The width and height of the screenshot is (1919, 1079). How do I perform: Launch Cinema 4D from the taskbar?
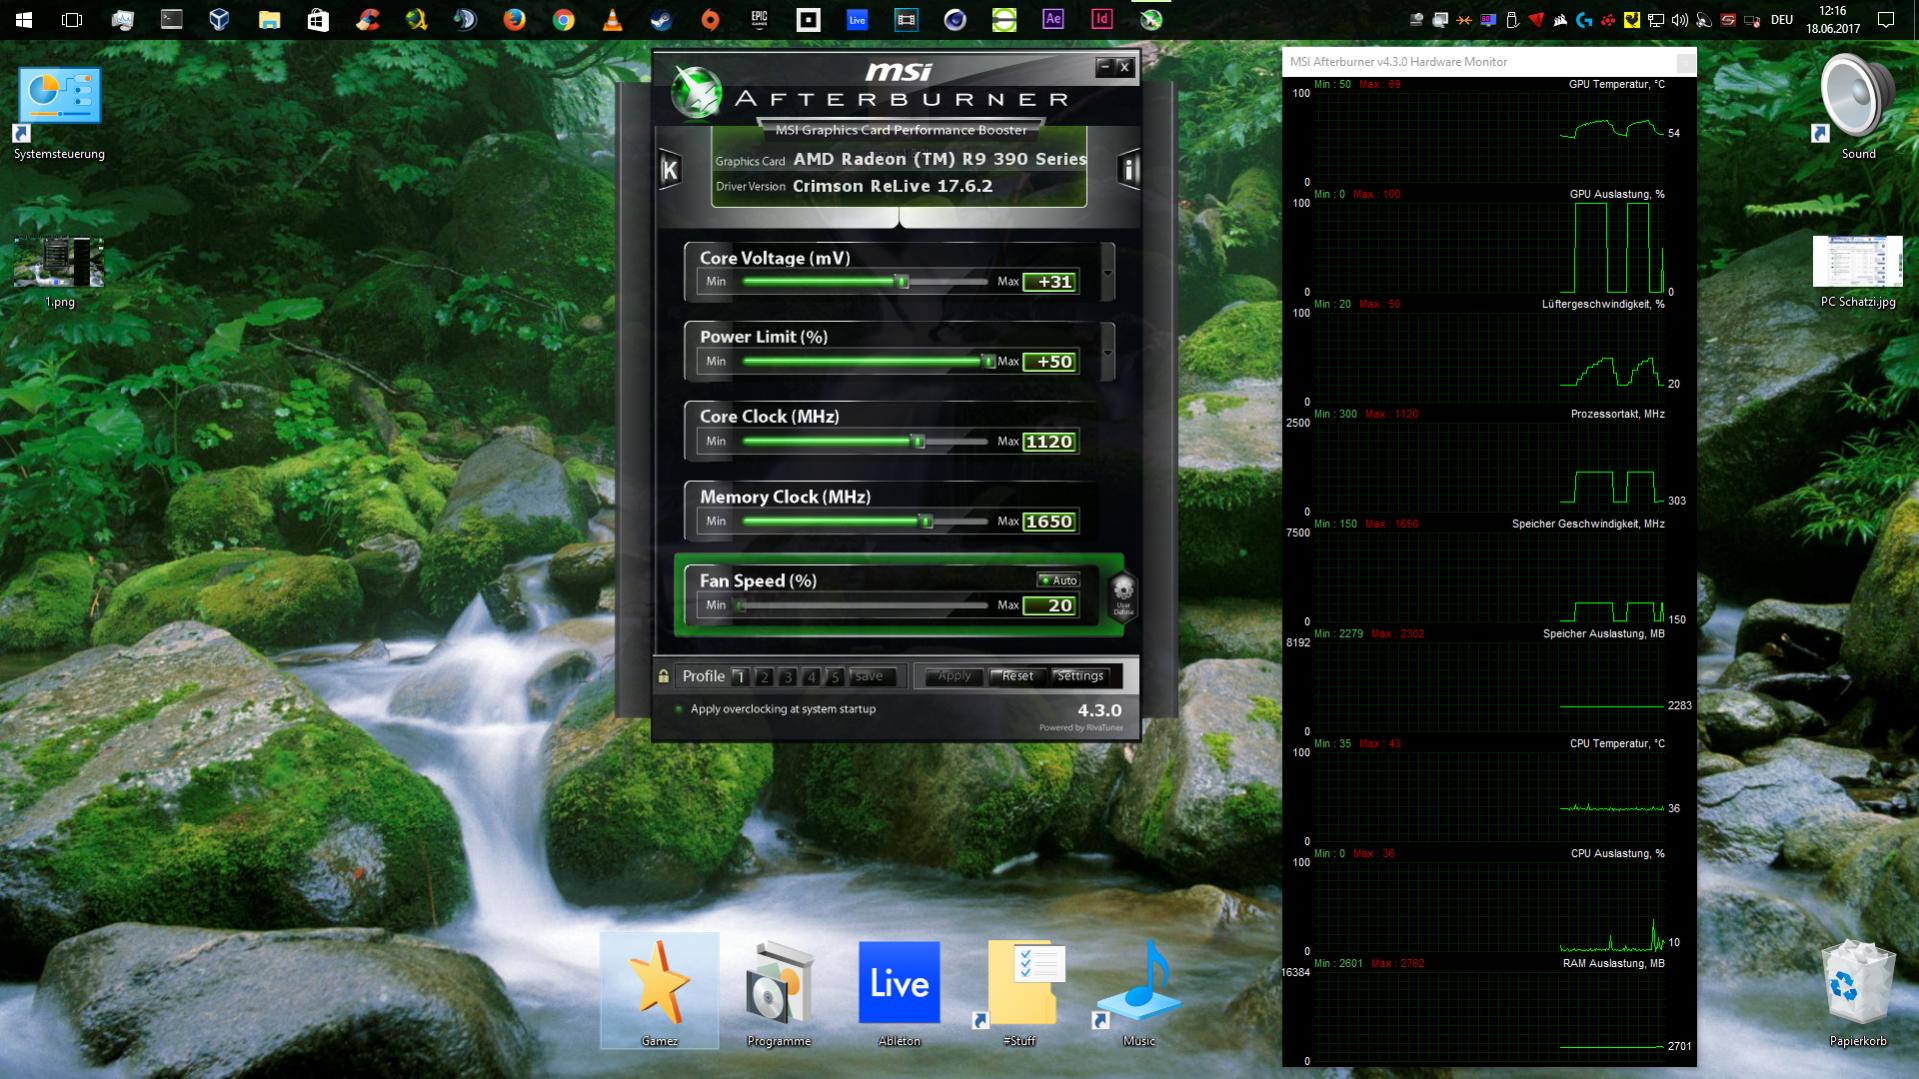pyautogui.click(x=955, y=20)
